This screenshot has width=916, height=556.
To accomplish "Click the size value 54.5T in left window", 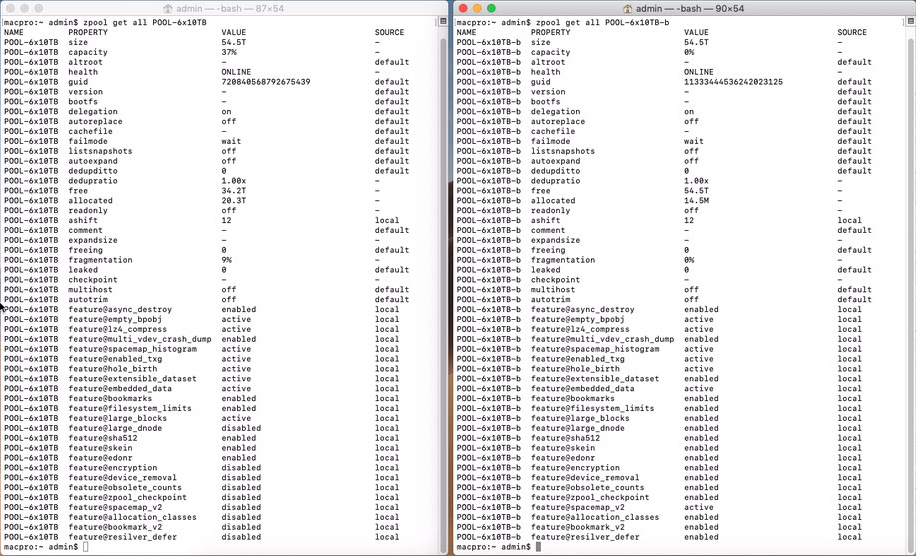I will (234, 42).
